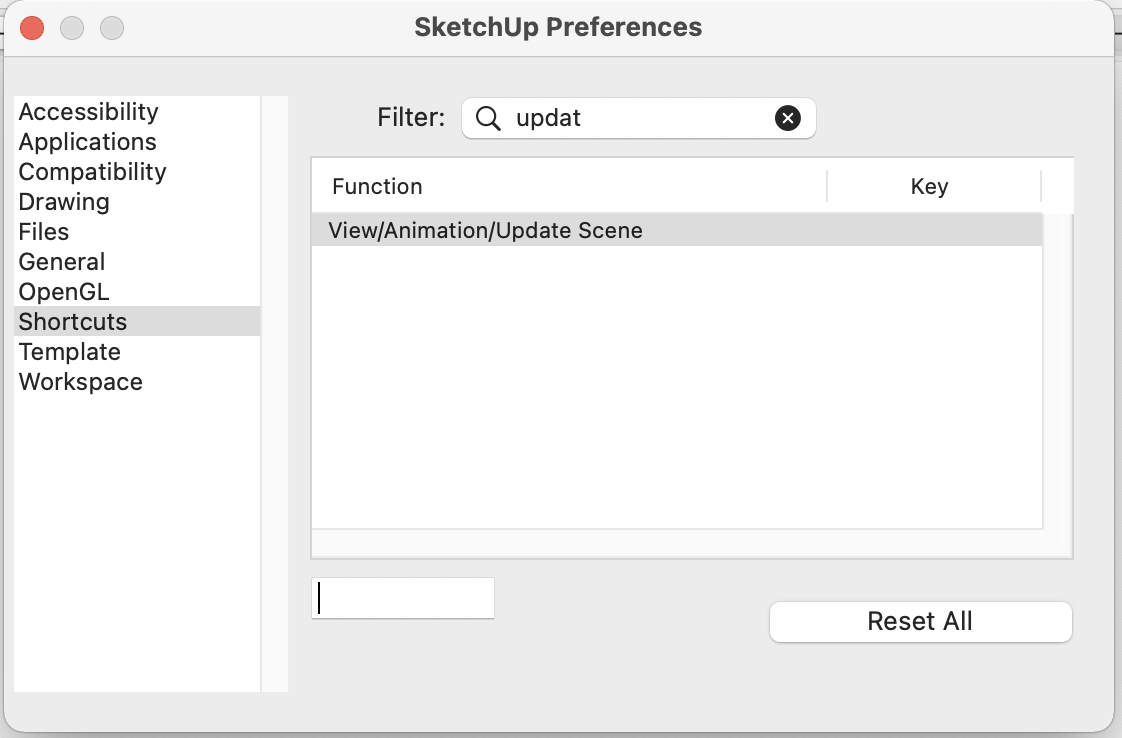Image resolution: width=1122 pixels, height=738 pixels.
Task: Switch to Files preferences
Action: [x=44, y=232]
